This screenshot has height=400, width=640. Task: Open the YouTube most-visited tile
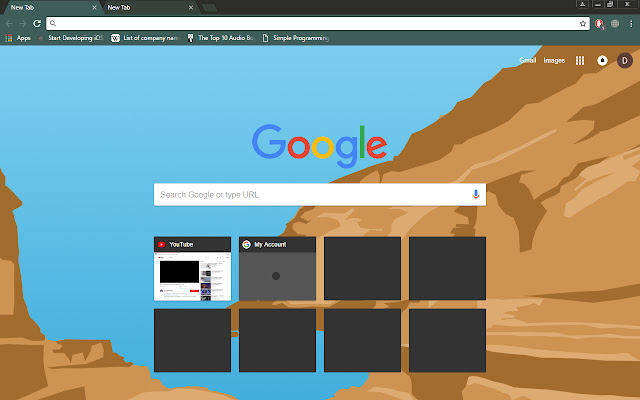[192, 269]
